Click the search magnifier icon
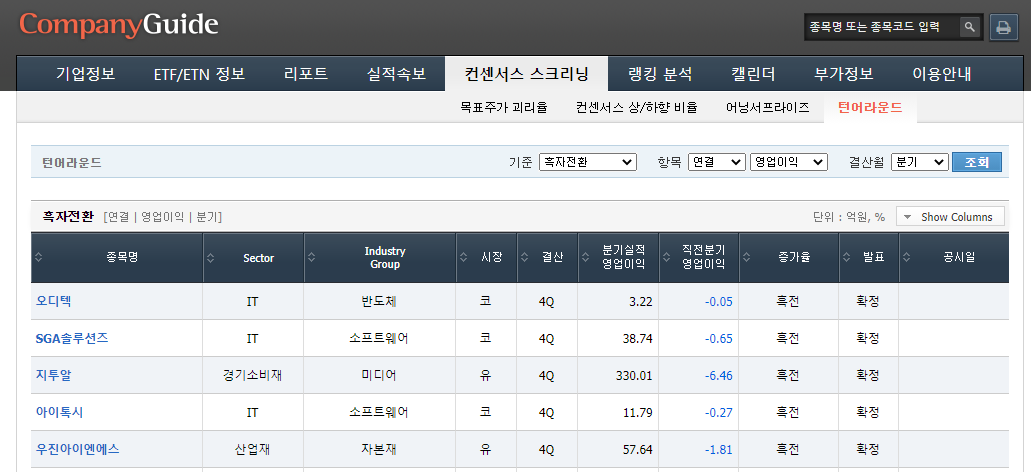This screenshot has height=472, width=1031. (969, 27)
